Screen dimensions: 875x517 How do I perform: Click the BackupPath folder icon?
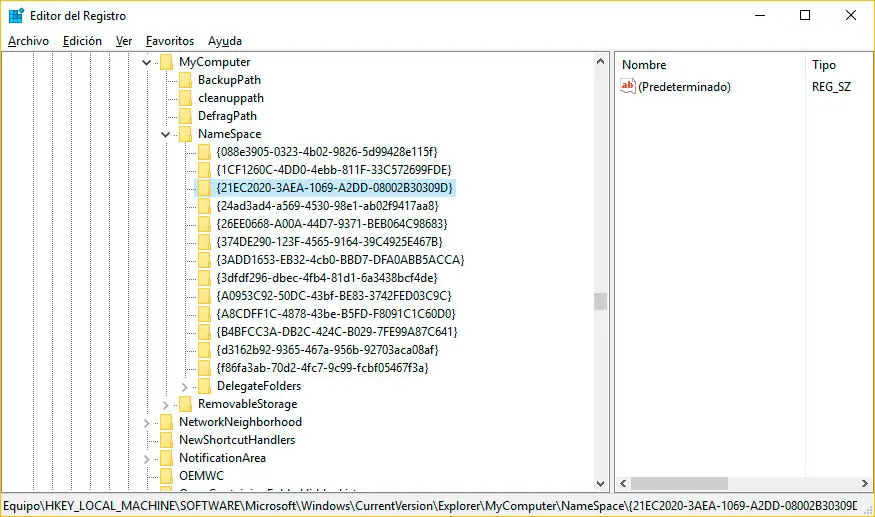point(185,80)
